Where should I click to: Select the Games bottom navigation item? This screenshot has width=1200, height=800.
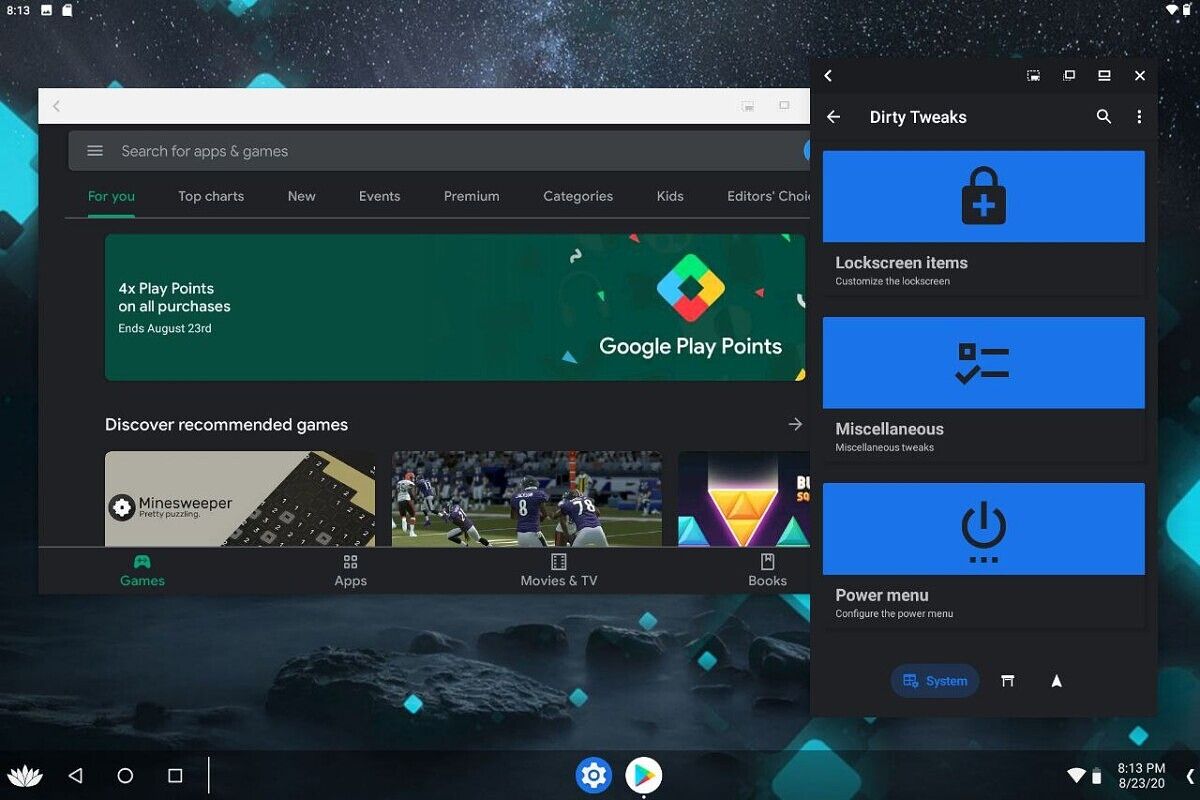142,570
